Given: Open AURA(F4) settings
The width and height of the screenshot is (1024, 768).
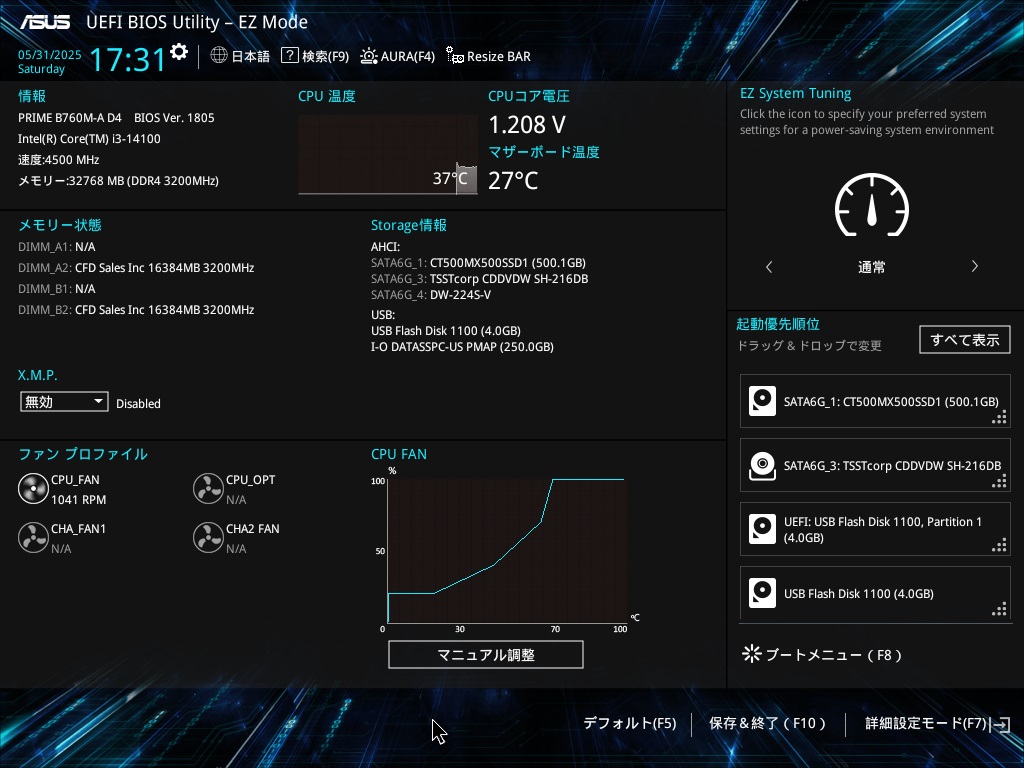Looking at the screenshot, I should coord(408,56).
